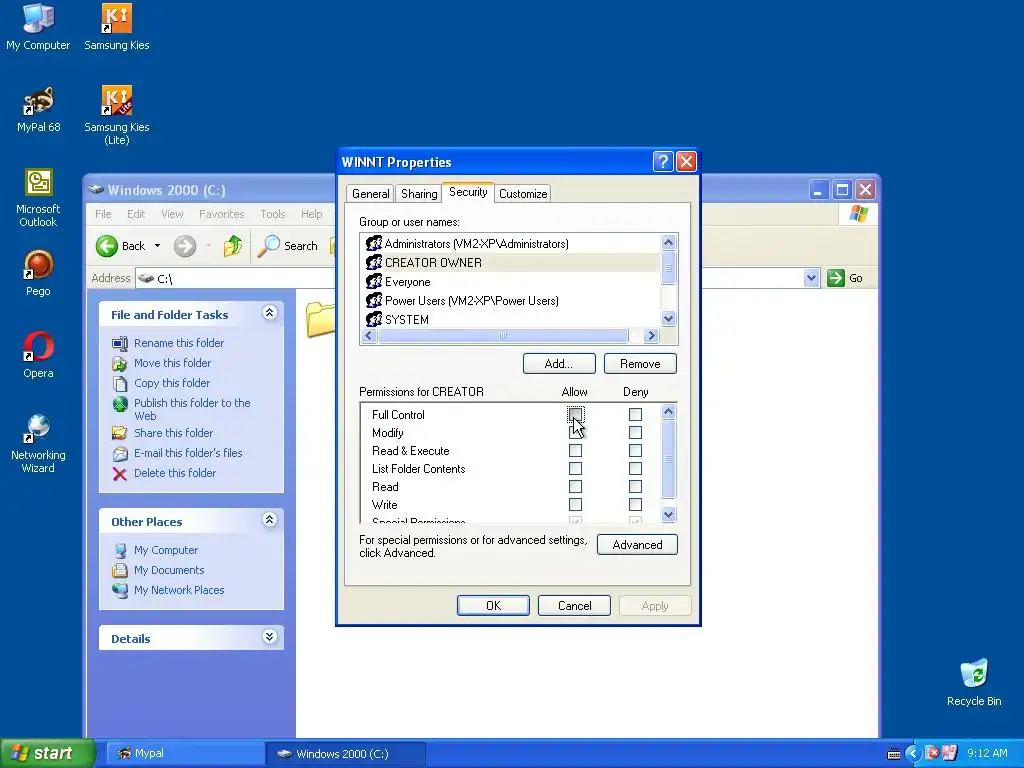Switch to the Sharing tab

pyautogui.click(x=419, y=194)
